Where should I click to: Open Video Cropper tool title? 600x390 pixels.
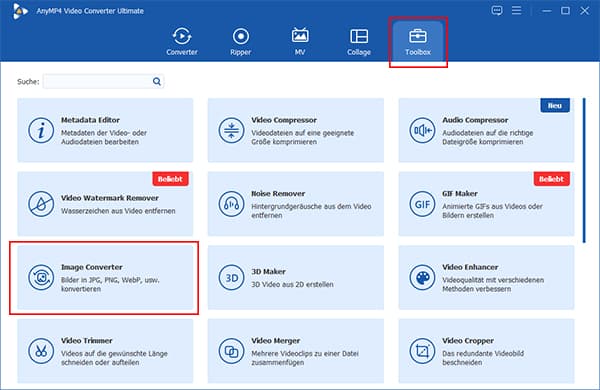coord(468,340)
